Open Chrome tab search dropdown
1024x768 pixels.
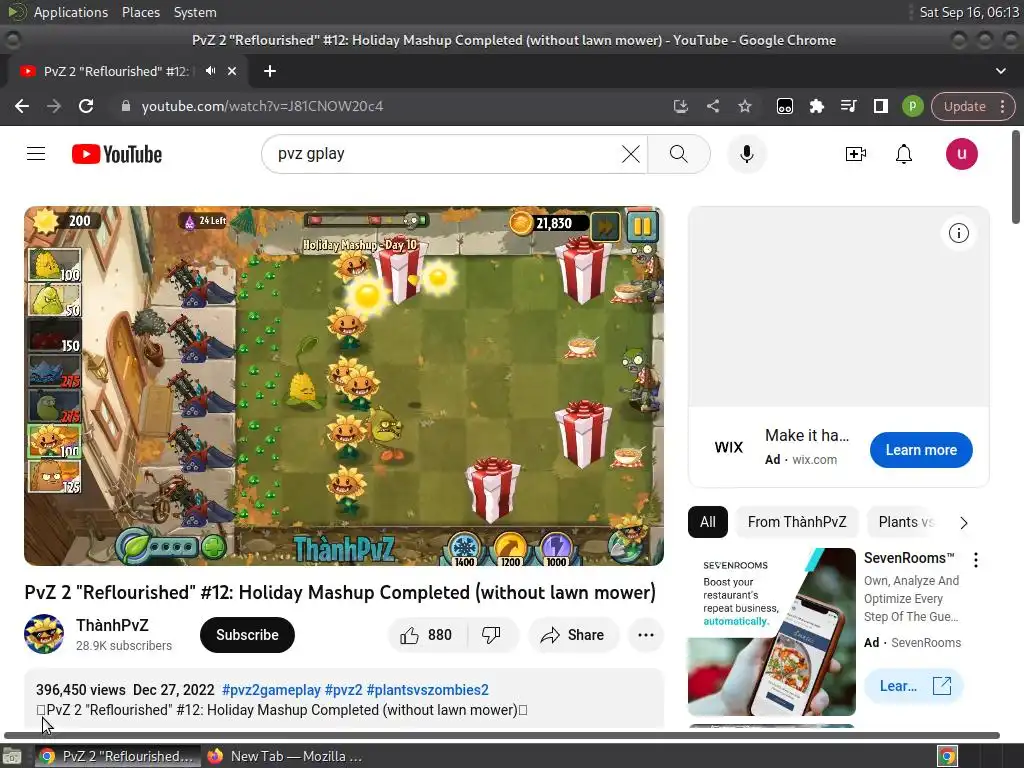point(1000,71)
